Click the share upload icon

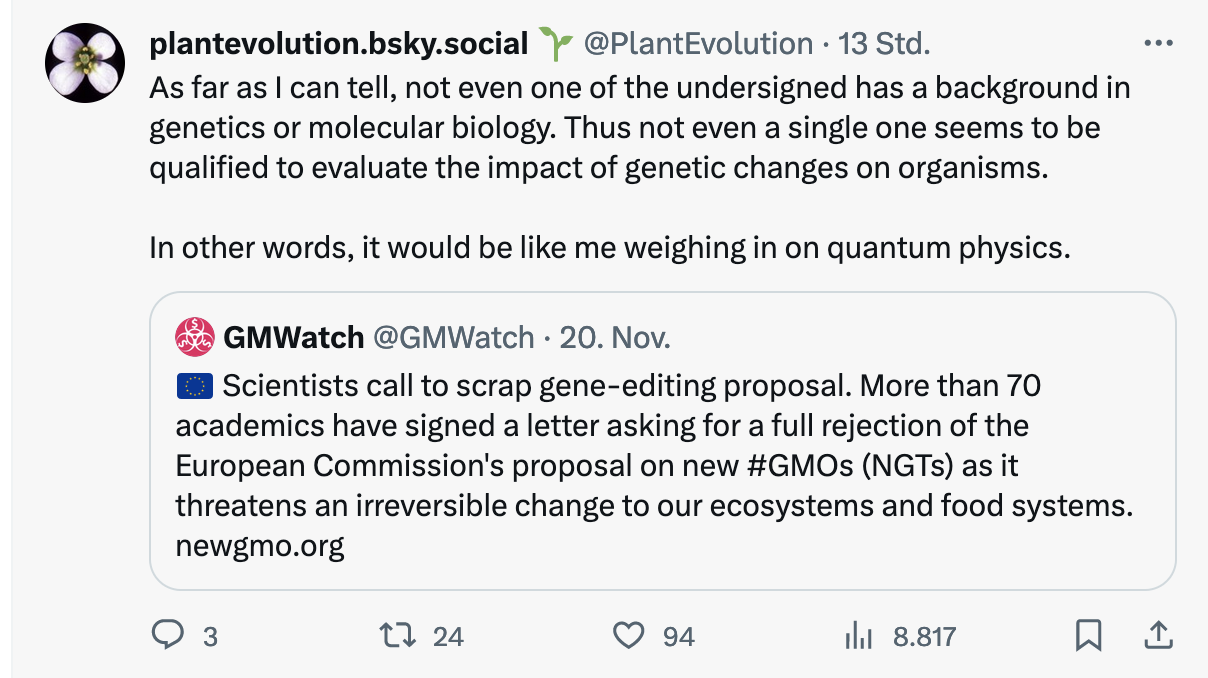[1156, 635]
